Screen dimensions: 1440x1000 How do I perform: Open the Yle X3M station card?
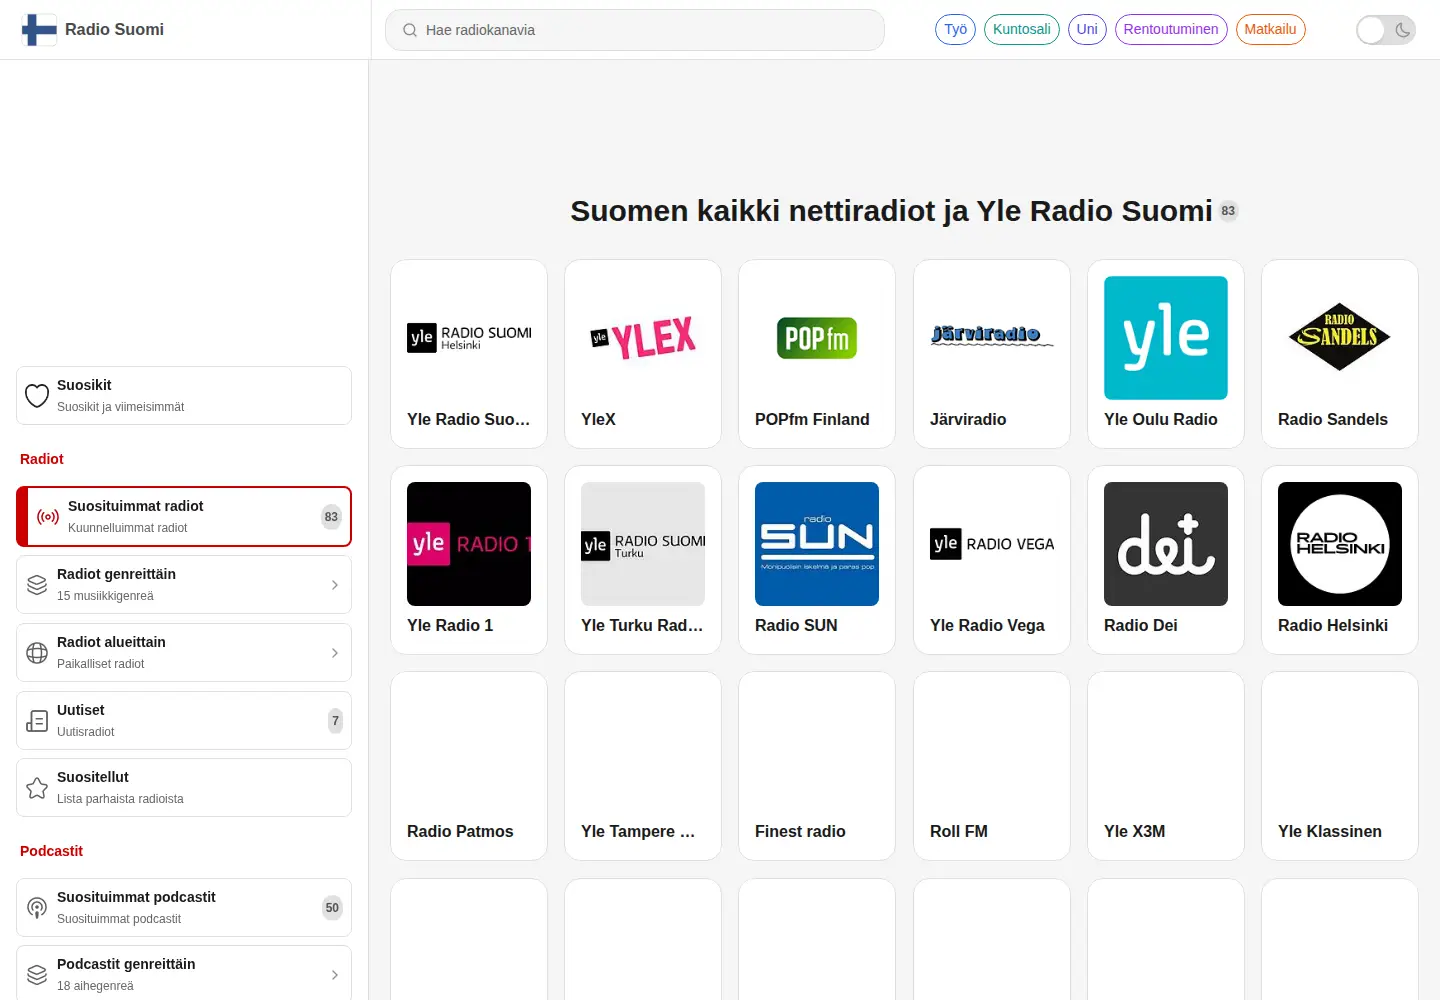coord(1166,766)
